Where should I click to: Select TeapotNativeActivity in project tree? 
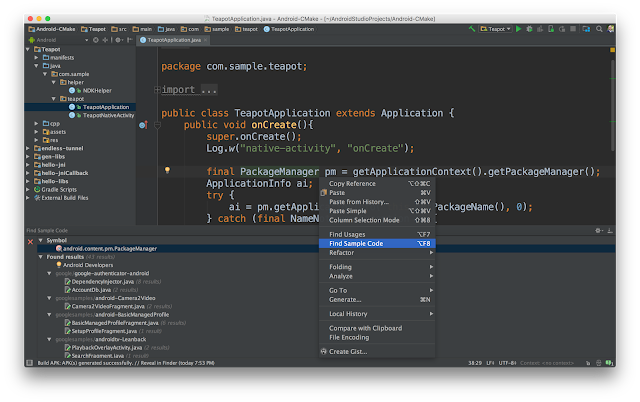coord(108,115)
